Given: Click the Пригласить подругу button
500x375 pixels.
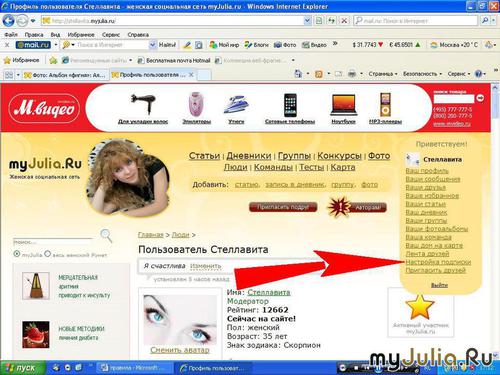Looking at the screenshot, I should point(283,207).
